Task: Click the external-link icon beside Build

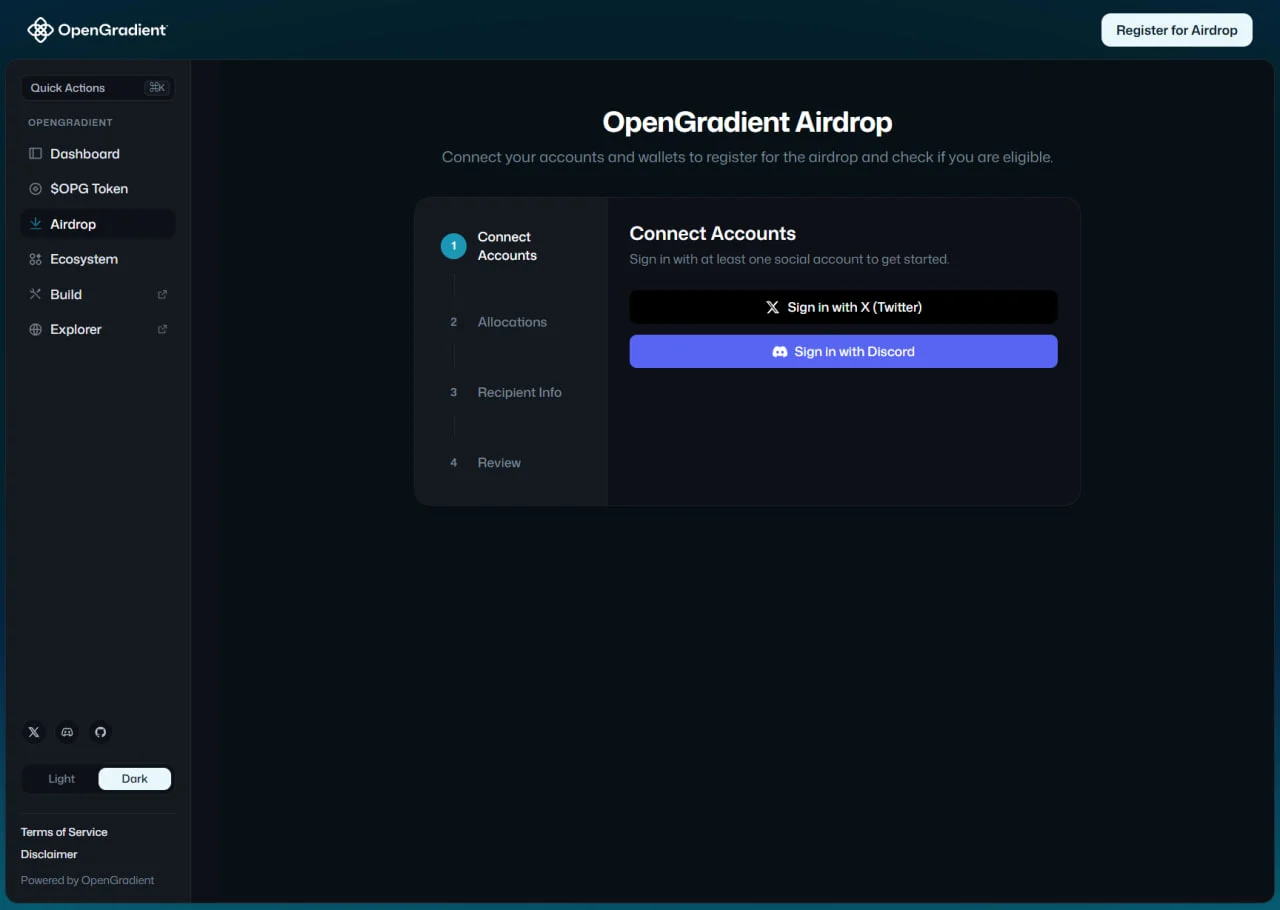Action: (x=162, y=294)
